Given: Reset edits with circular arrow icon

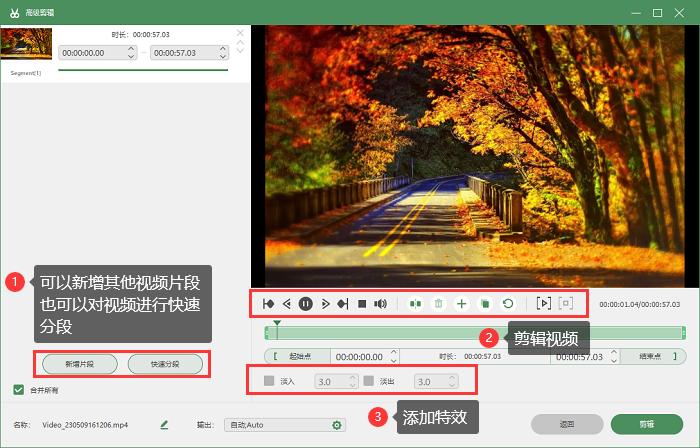Looking at the screenshot, I should pos(508,304).
